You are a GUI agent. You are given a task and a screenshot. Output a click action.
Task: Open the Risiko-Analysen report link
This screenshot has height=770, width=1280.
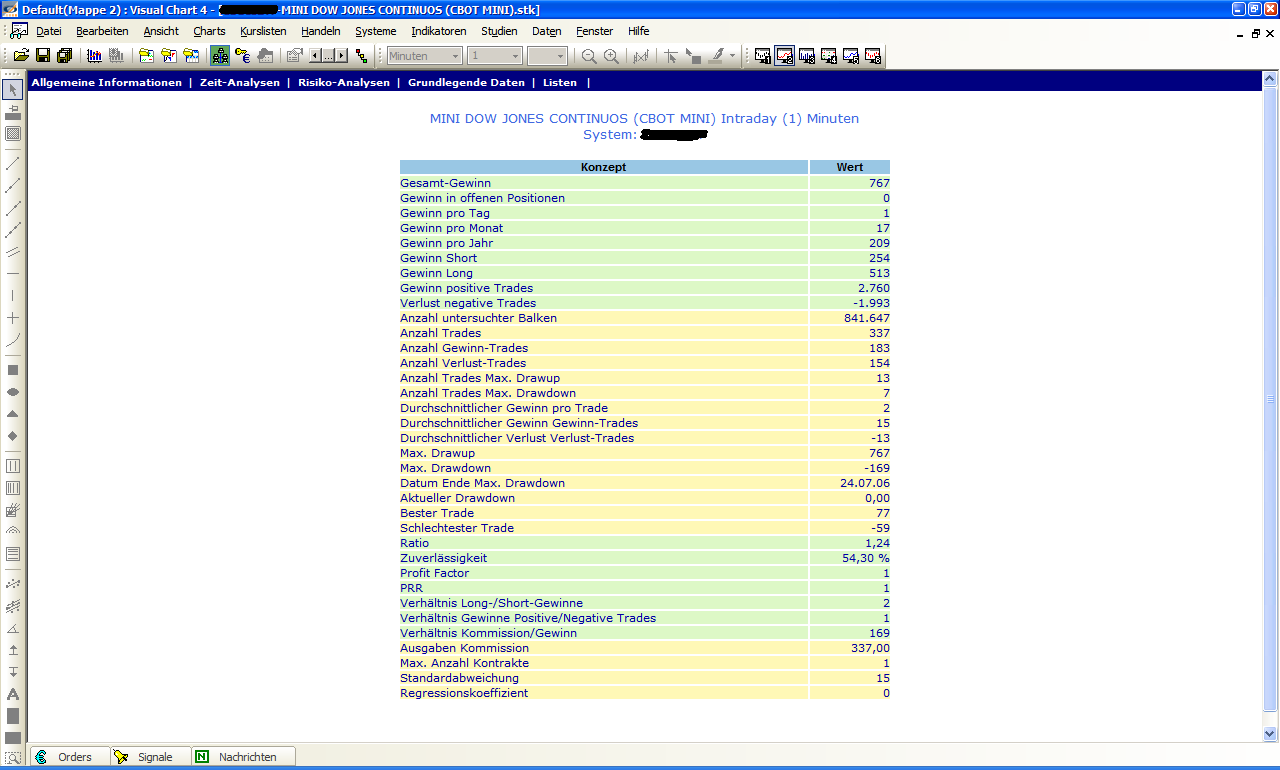(x=343, y=83)
